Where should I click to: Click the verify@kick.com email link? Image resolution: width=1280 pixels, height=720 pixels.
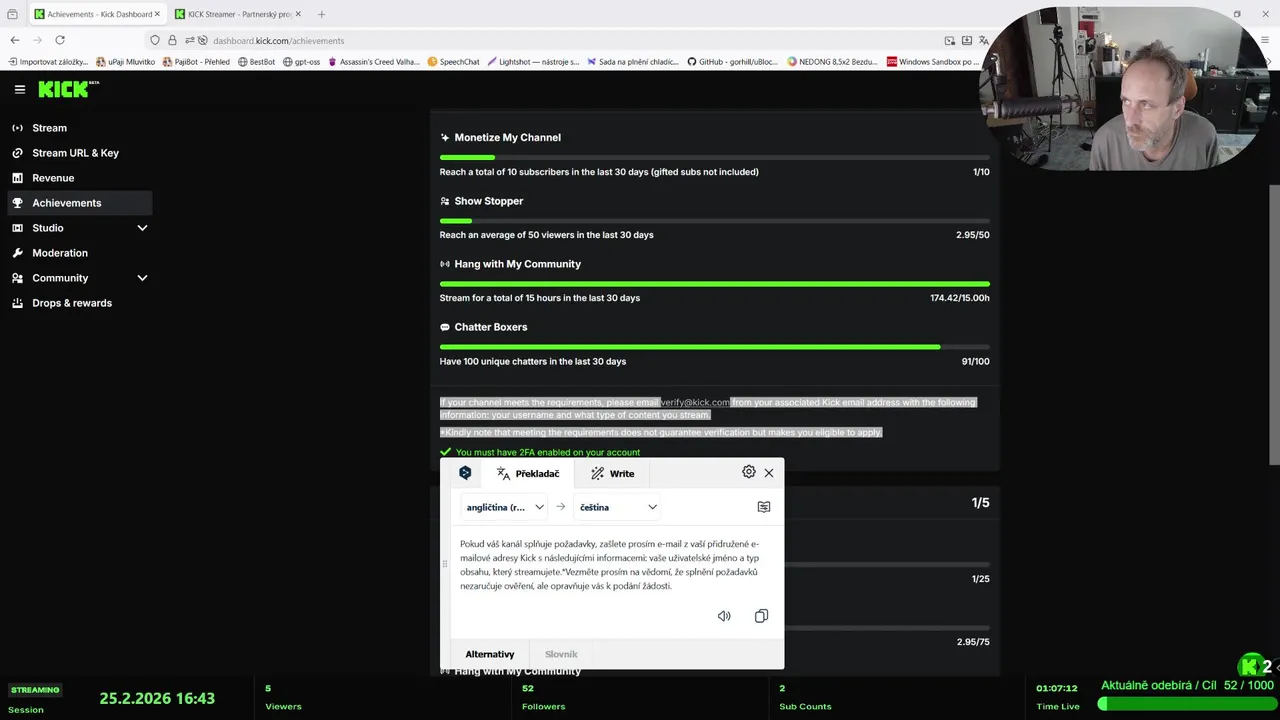click(695, 402)
